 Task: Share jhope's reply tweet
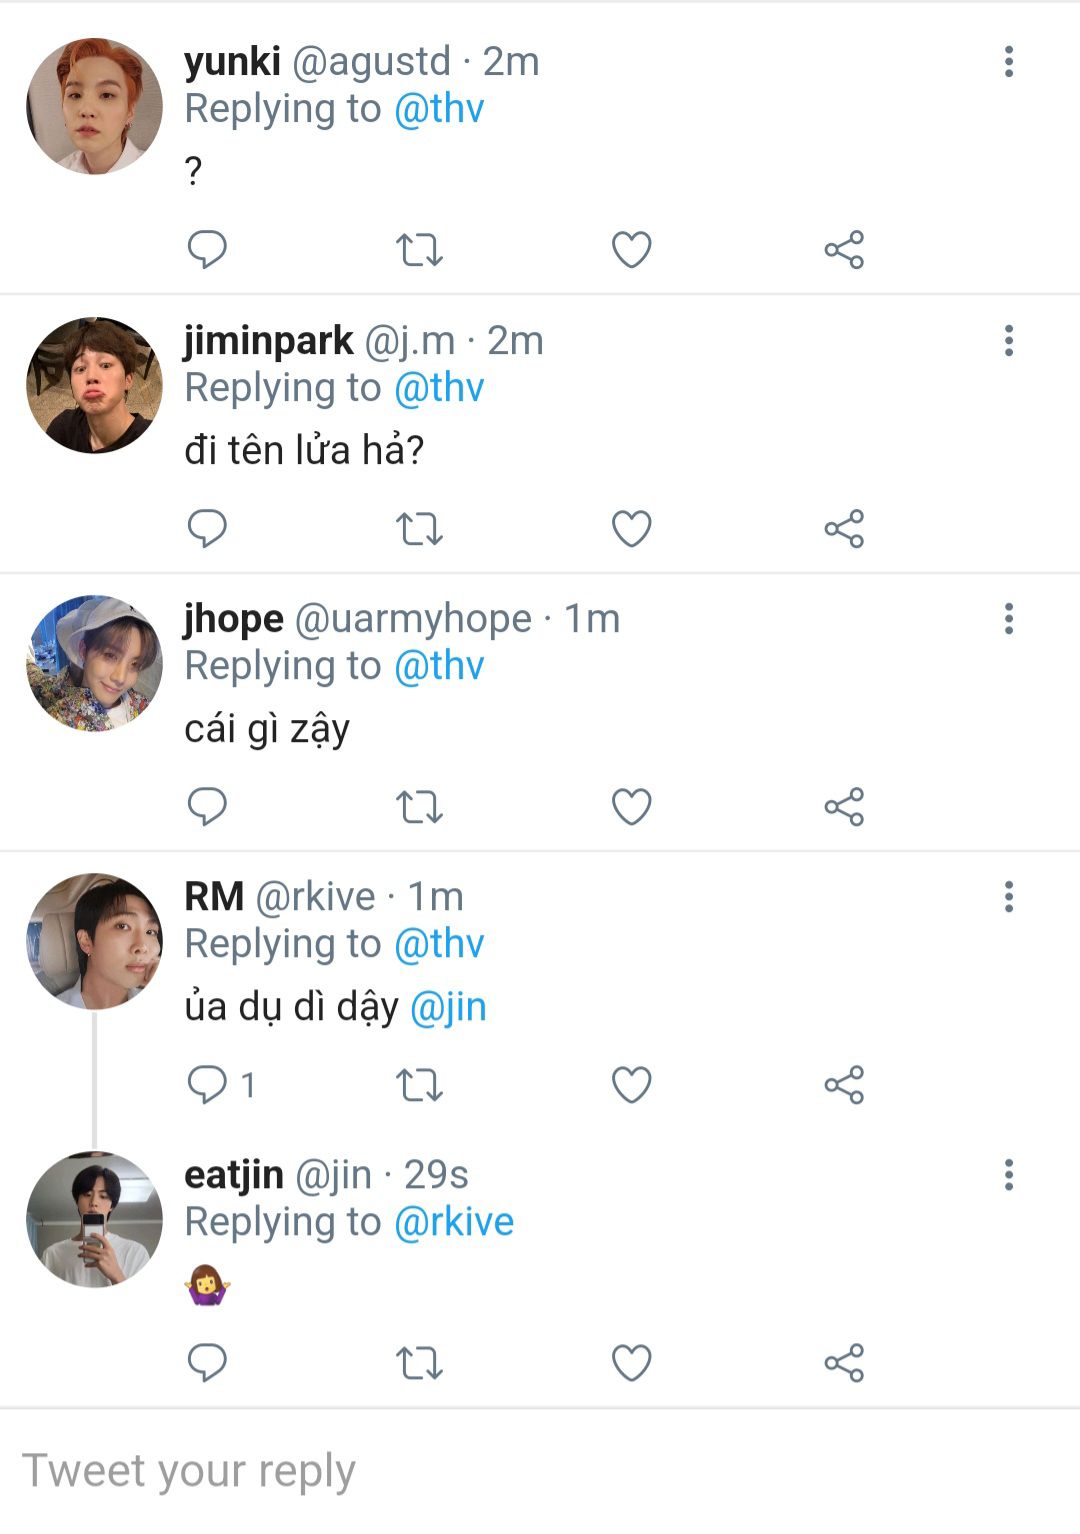pos(844,806)
